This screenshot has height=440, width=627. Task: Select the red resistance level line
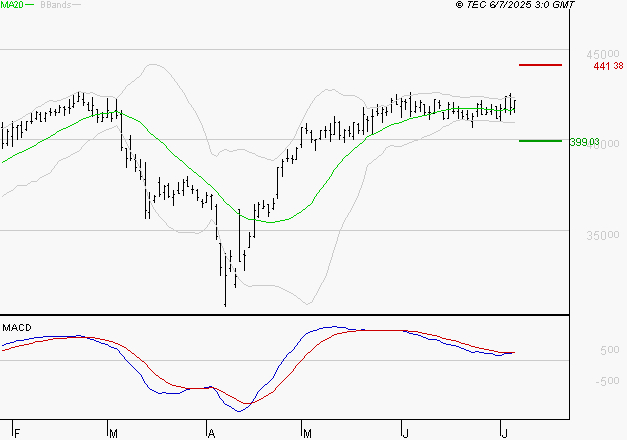click(x=540, y=65)
